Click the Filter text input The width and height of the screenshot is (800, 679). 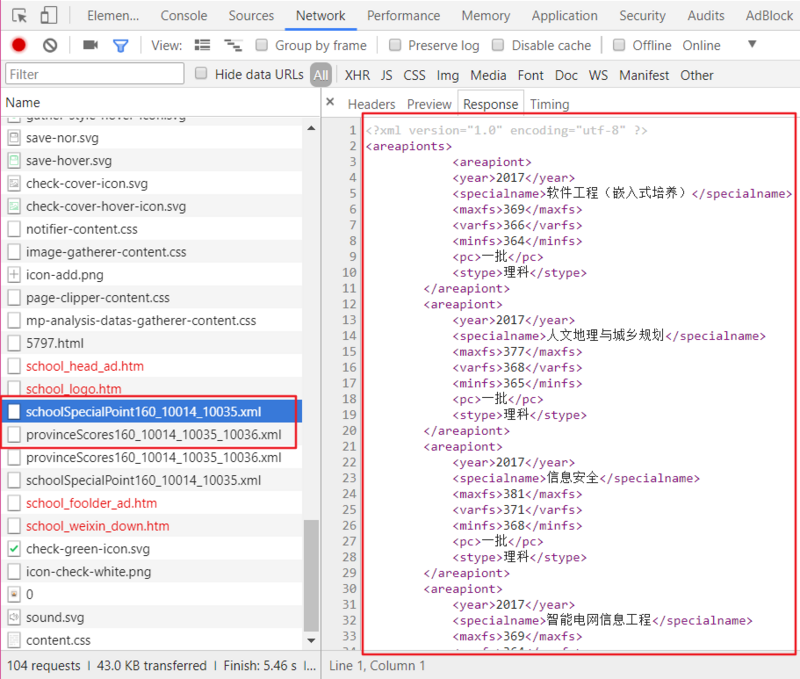click(x=94, y=74)
